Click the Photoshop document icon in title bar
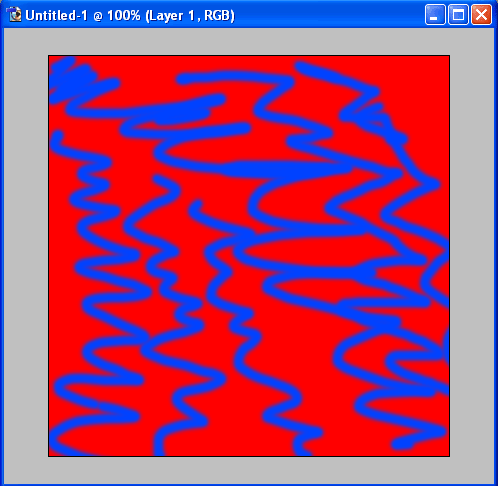This screenshot has height=486, width=498. [14, 15]
